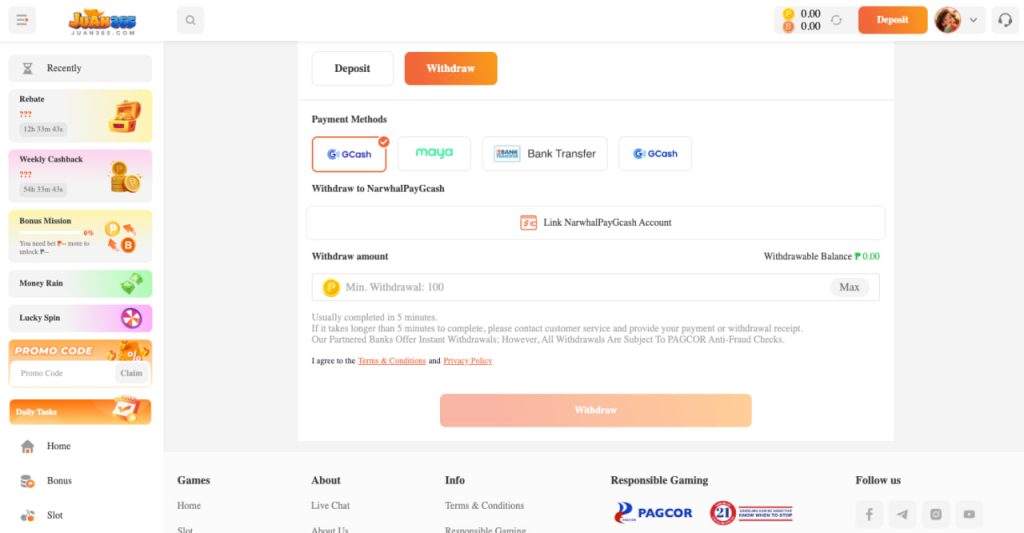Open the Instagram social link
The height and width of the screenshot is (533, 1024).
click(x=936, y=514)
